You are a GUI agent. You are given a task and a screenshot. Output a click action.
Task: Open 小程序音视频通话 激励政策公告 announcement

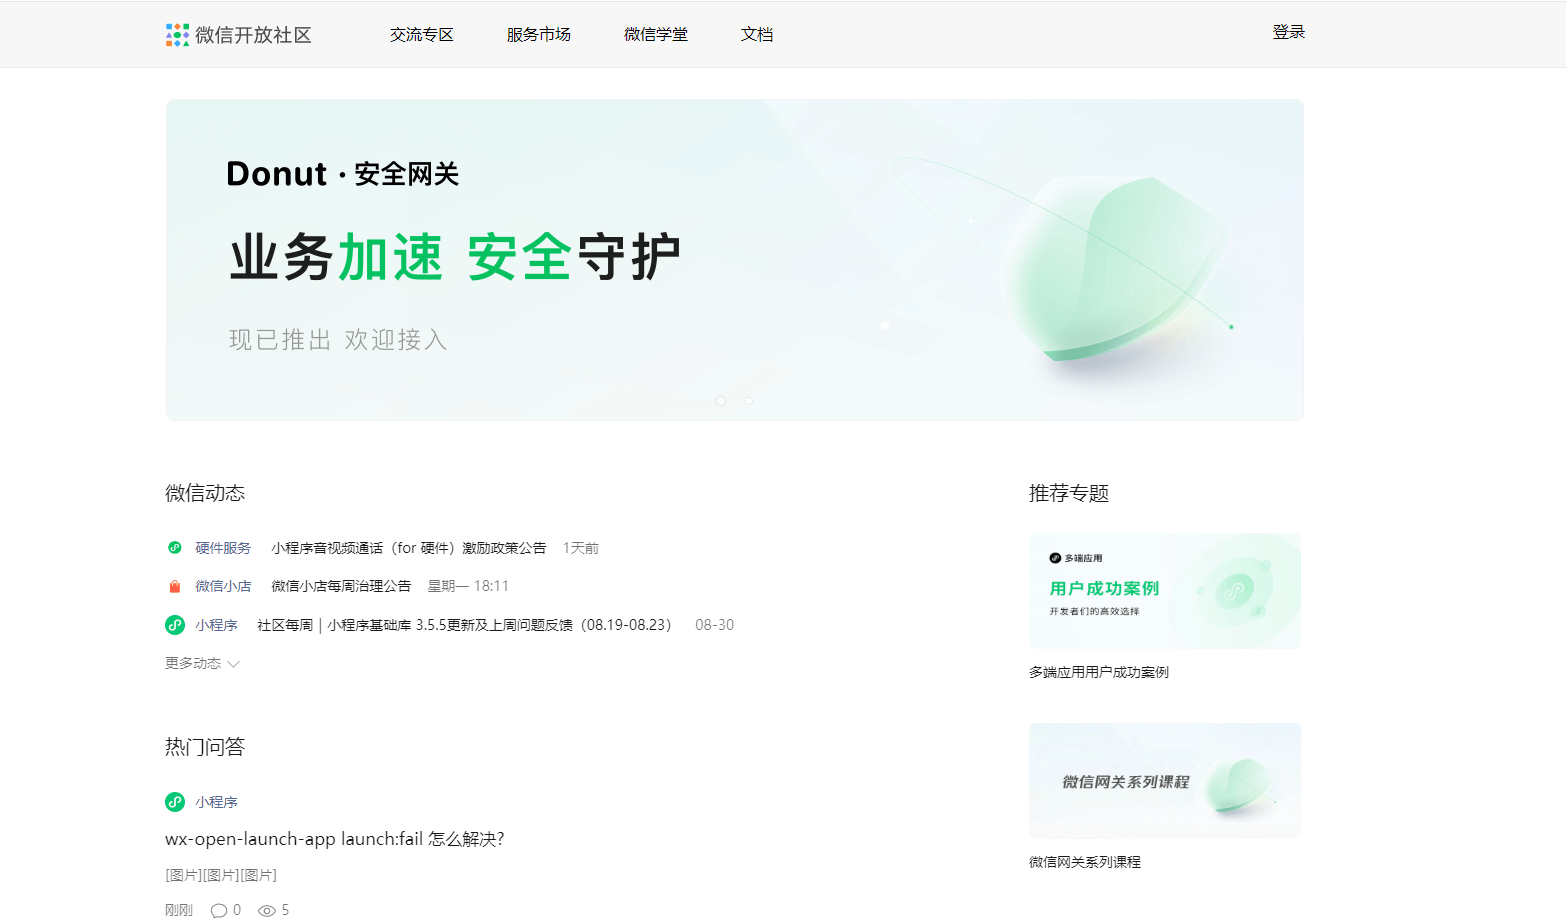409,548
